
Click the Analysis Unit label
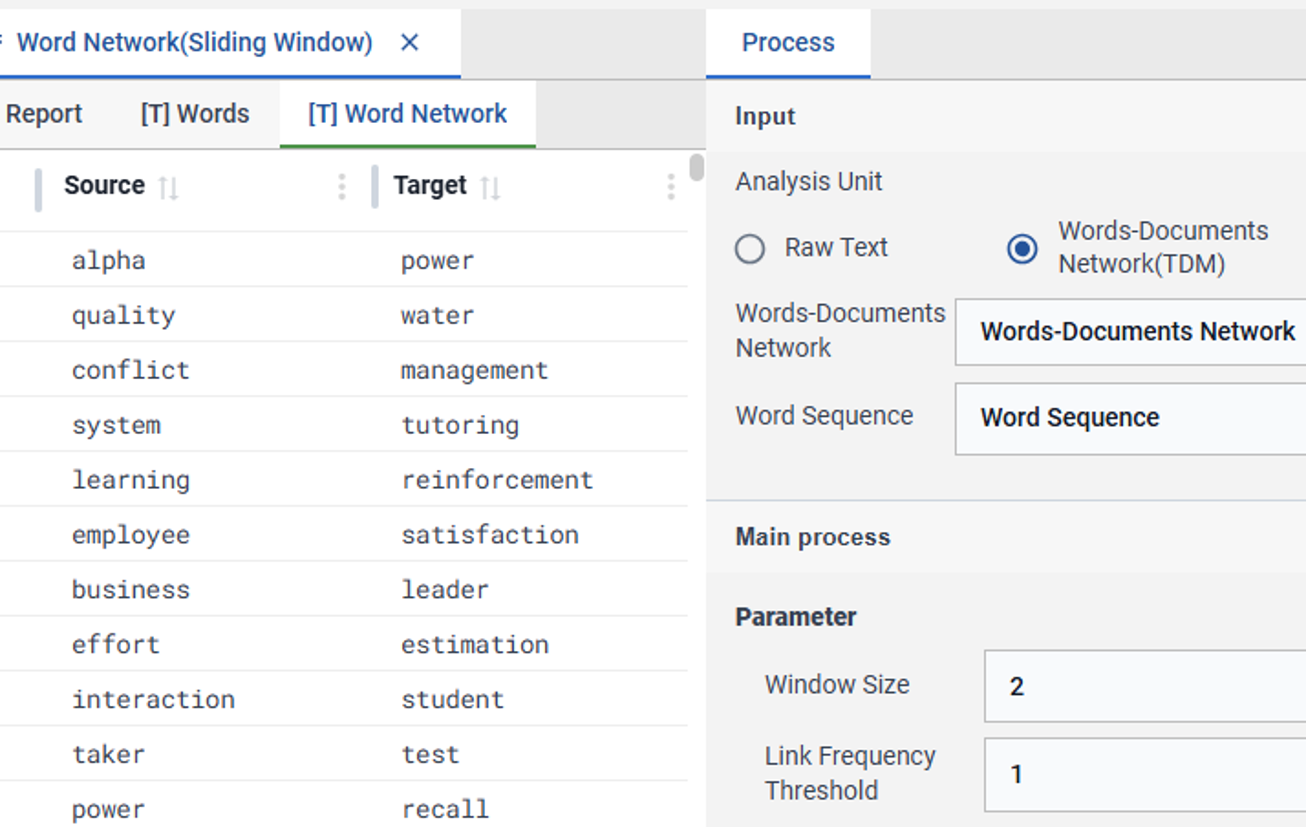point(809,182)
